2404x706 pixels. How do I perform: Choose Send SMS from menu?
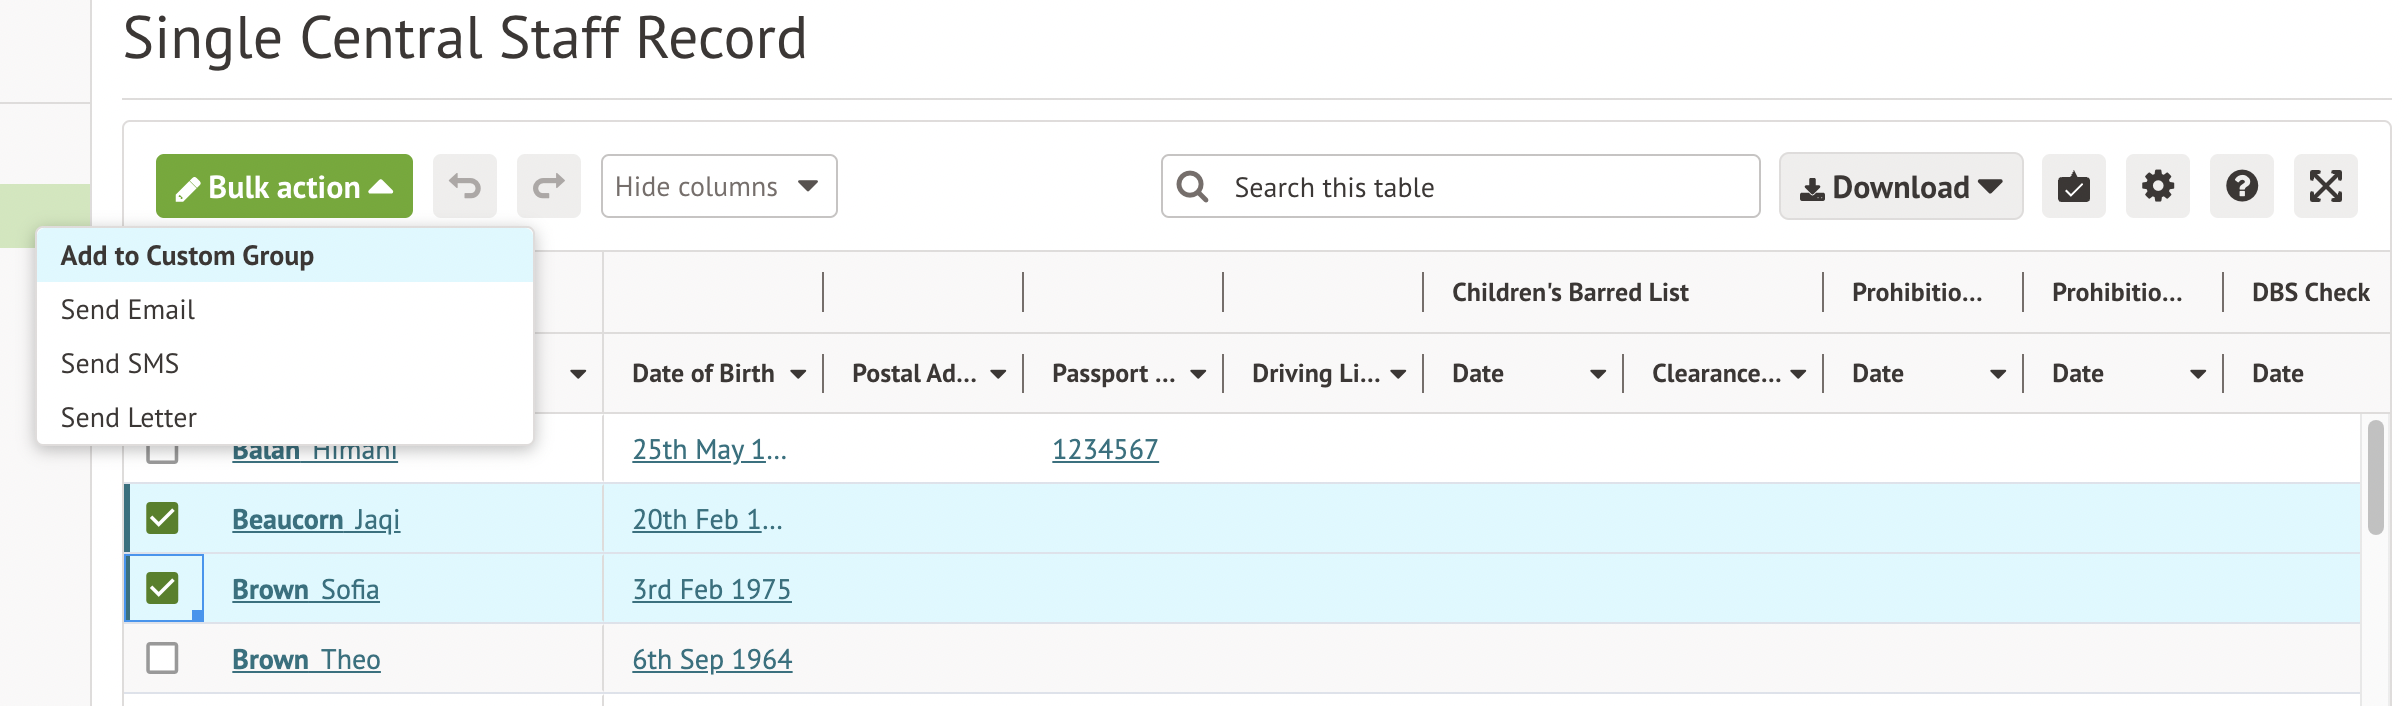(285, 364)
